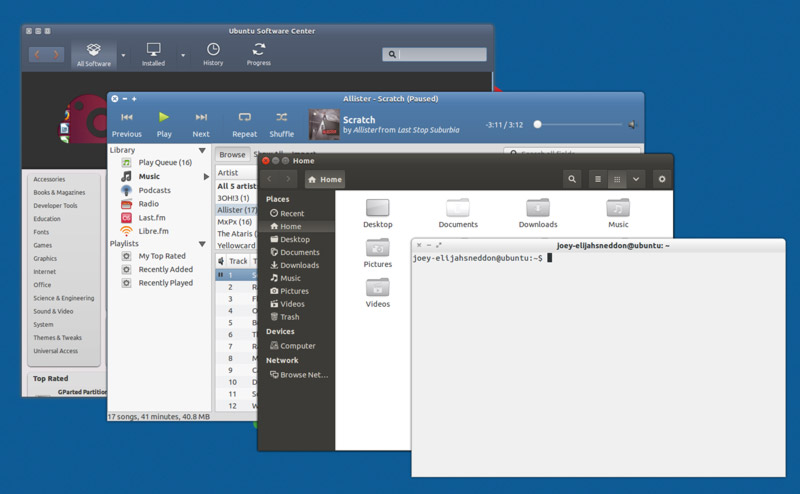Toggle Shuffle mode in music player
The image size is (800, 494).
coord(282,124)
